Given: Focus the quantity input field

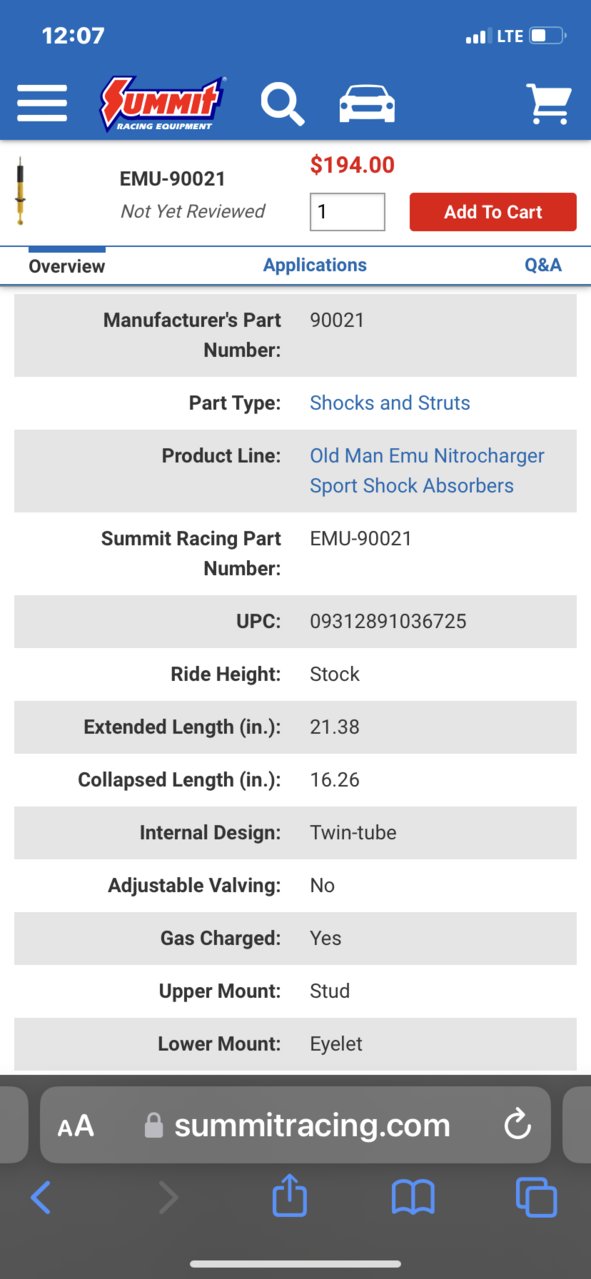Looking at the screenshot, I should point(347,212).
